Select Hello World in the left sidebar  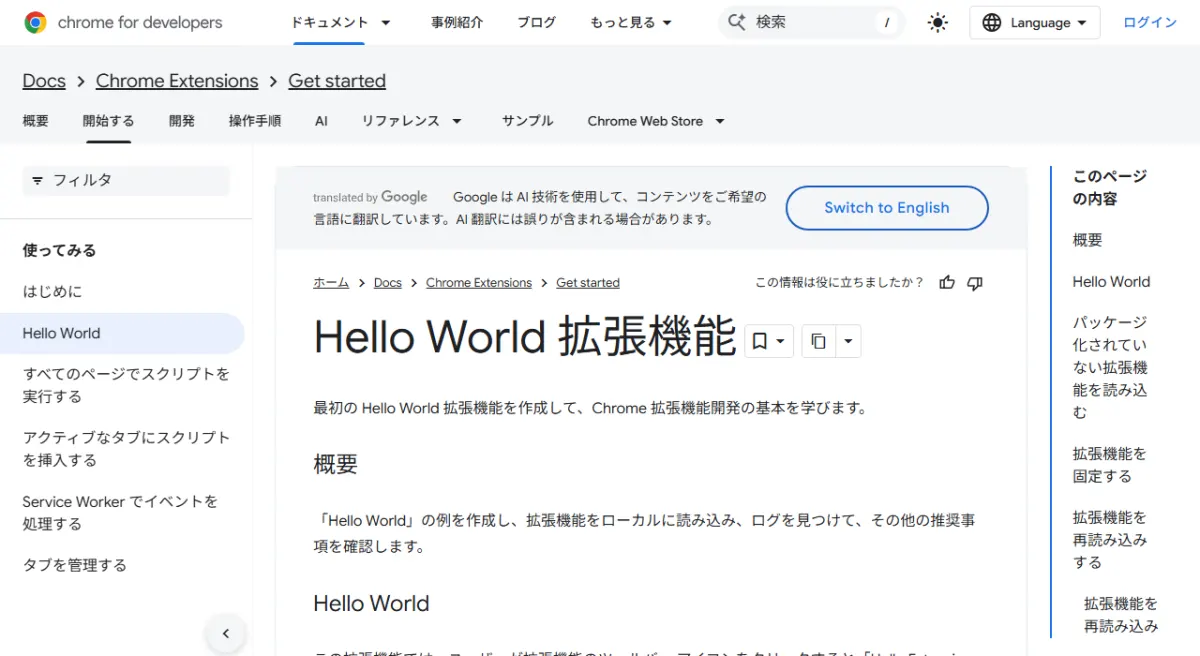122,333
